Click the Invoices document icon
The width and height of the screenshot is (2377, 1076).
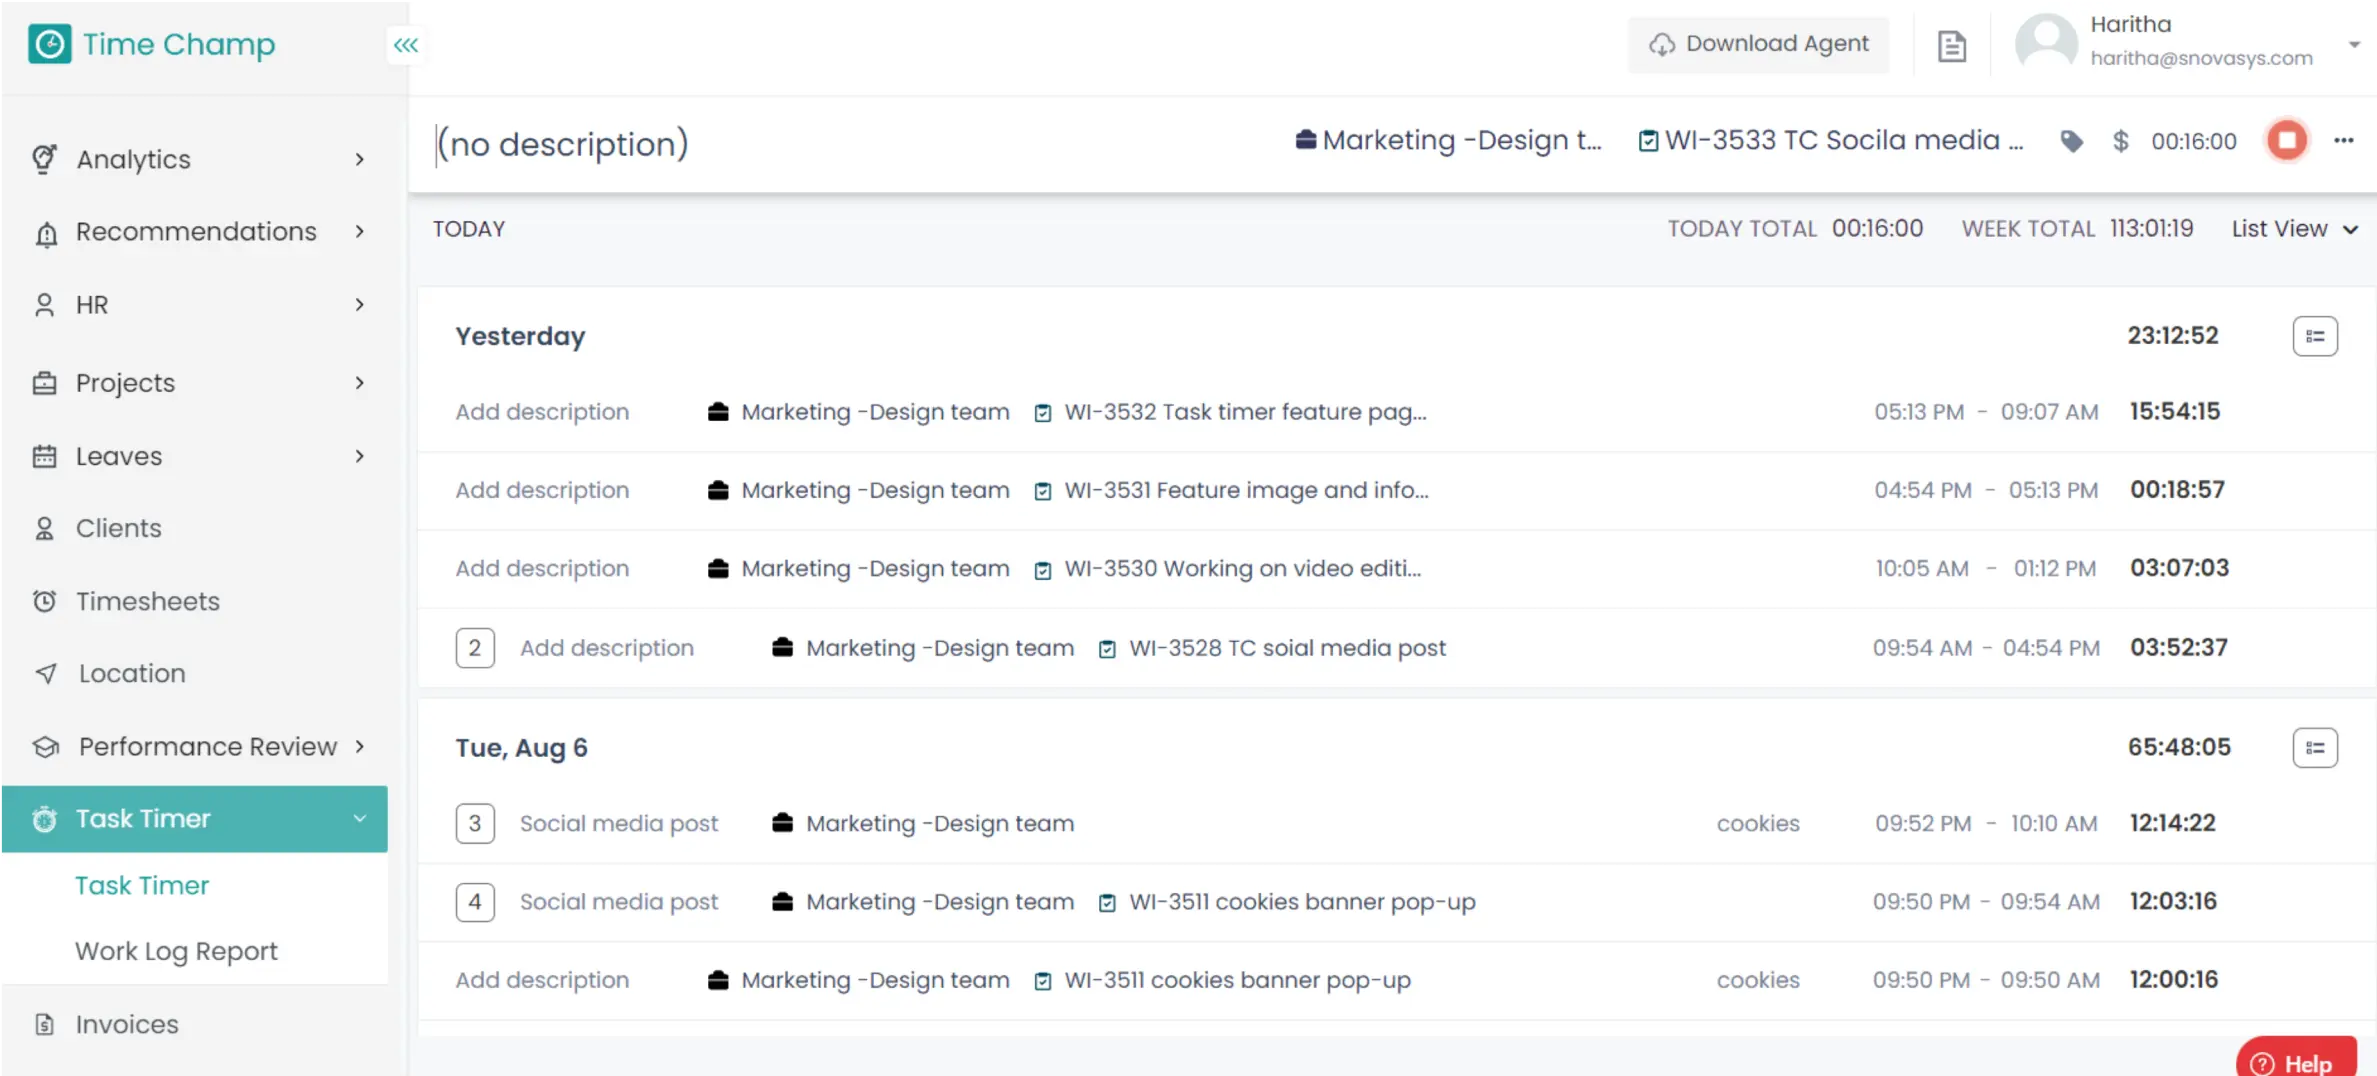pos(44,1024)
